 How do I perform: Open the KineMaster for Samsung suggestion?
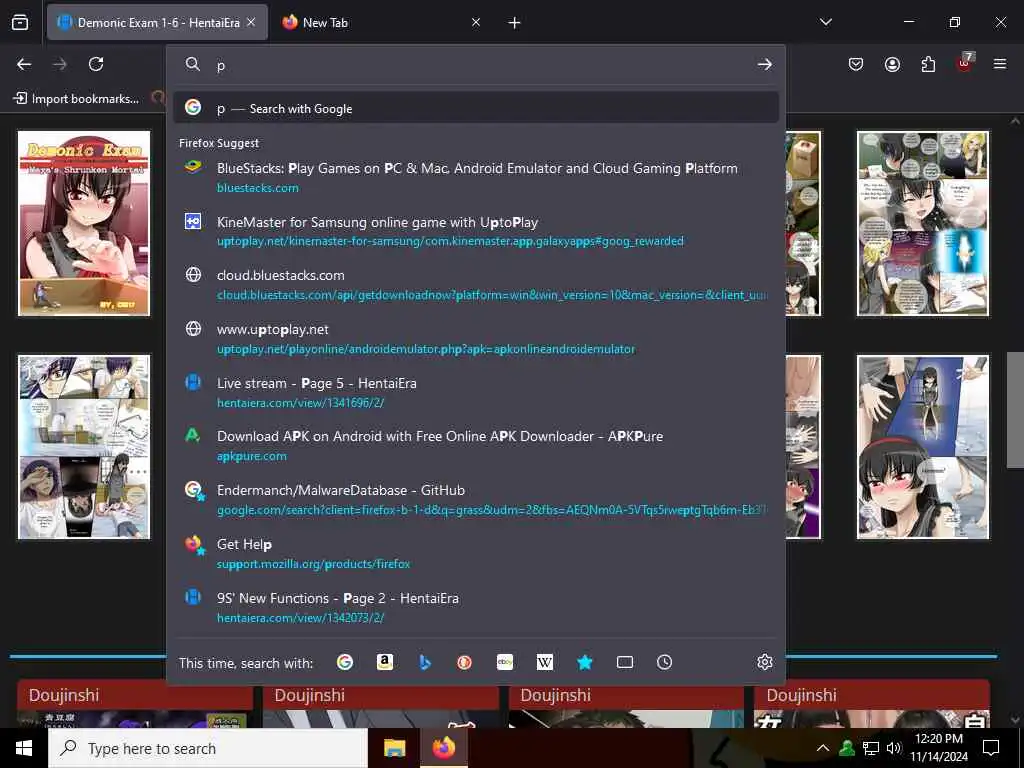pos(476,231)
